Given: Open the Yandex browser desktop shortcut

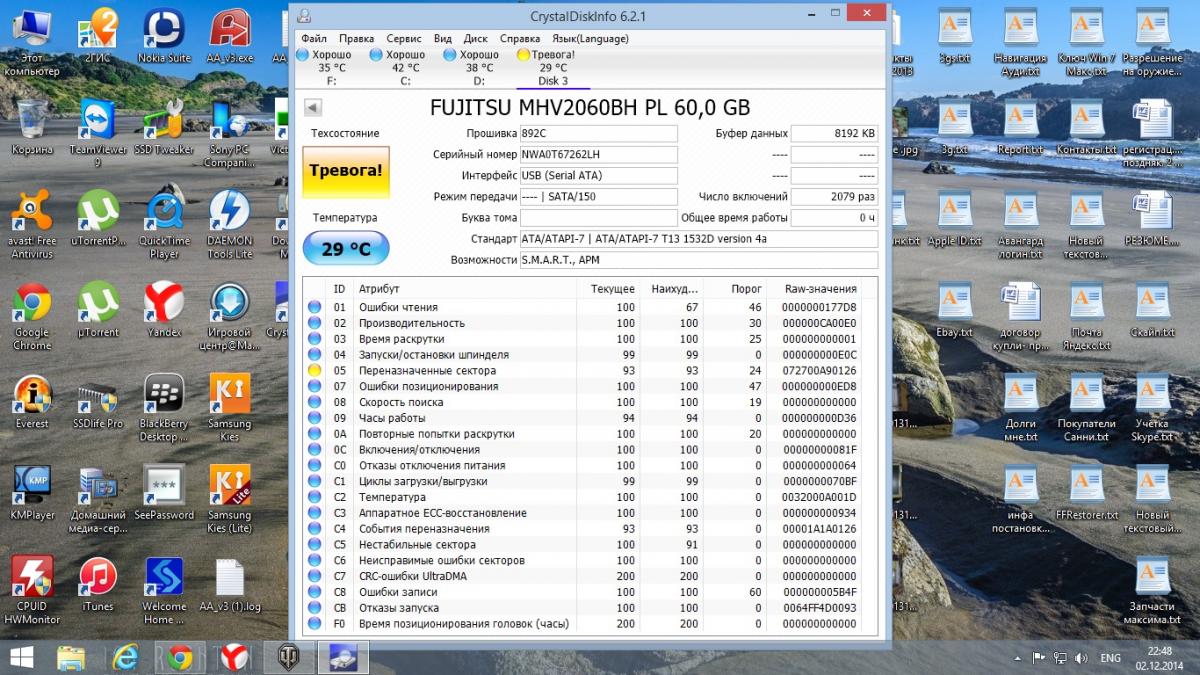Looking at the screenshot, I should pyautogui.click(x=164, y=310).
